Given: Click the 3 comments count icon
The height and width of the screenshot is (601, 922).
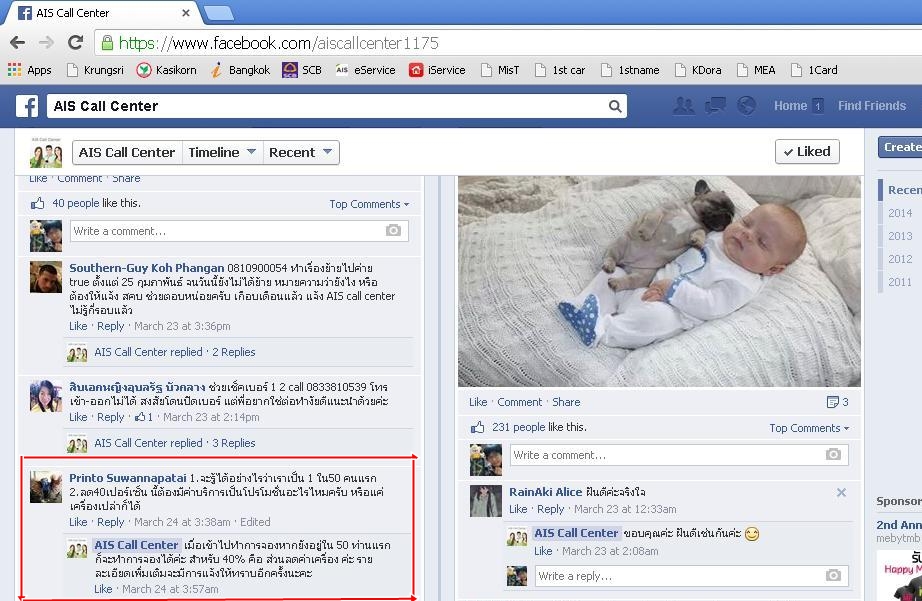Looking at the screenshot, I should tap(837, 402).
